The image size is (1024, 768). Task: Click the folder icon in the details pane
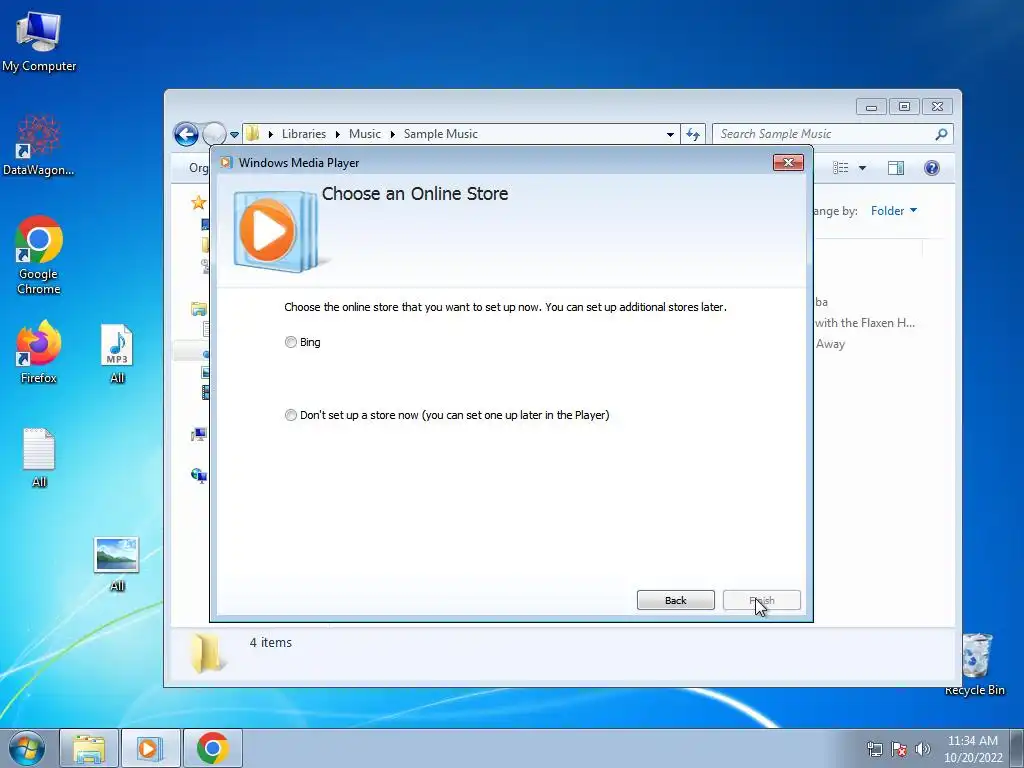click(x=208, y=652)
